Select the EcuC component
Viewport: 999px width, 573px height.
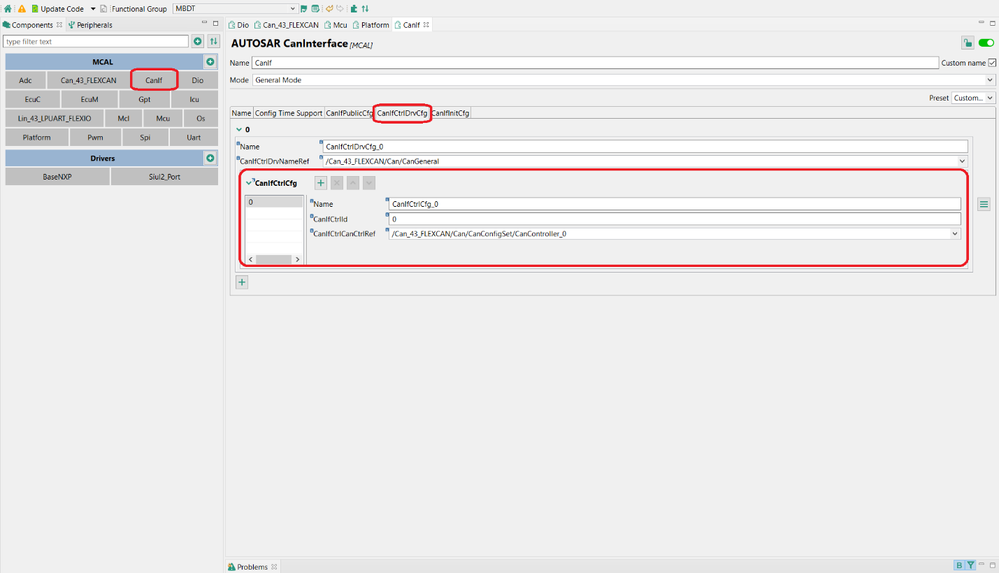coord(32,99)
